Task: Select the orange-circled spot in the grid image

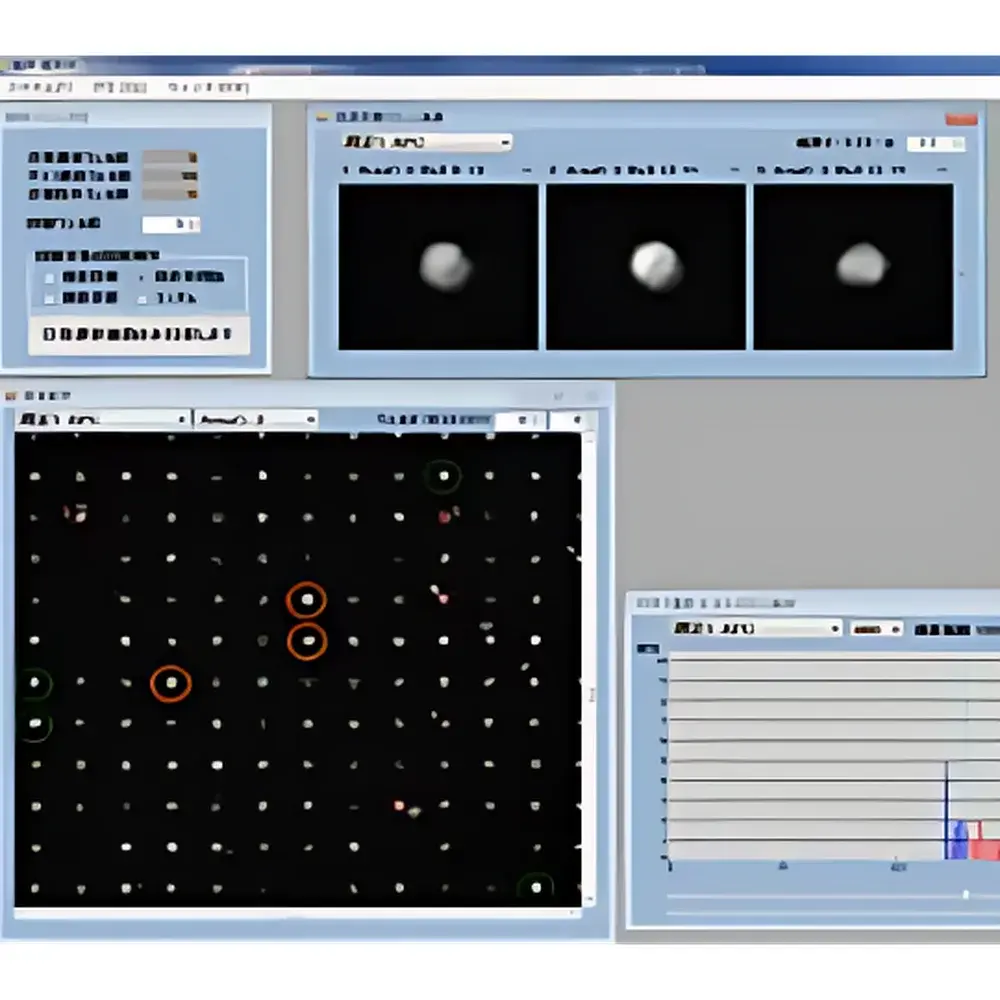Action: pos(307,600)
